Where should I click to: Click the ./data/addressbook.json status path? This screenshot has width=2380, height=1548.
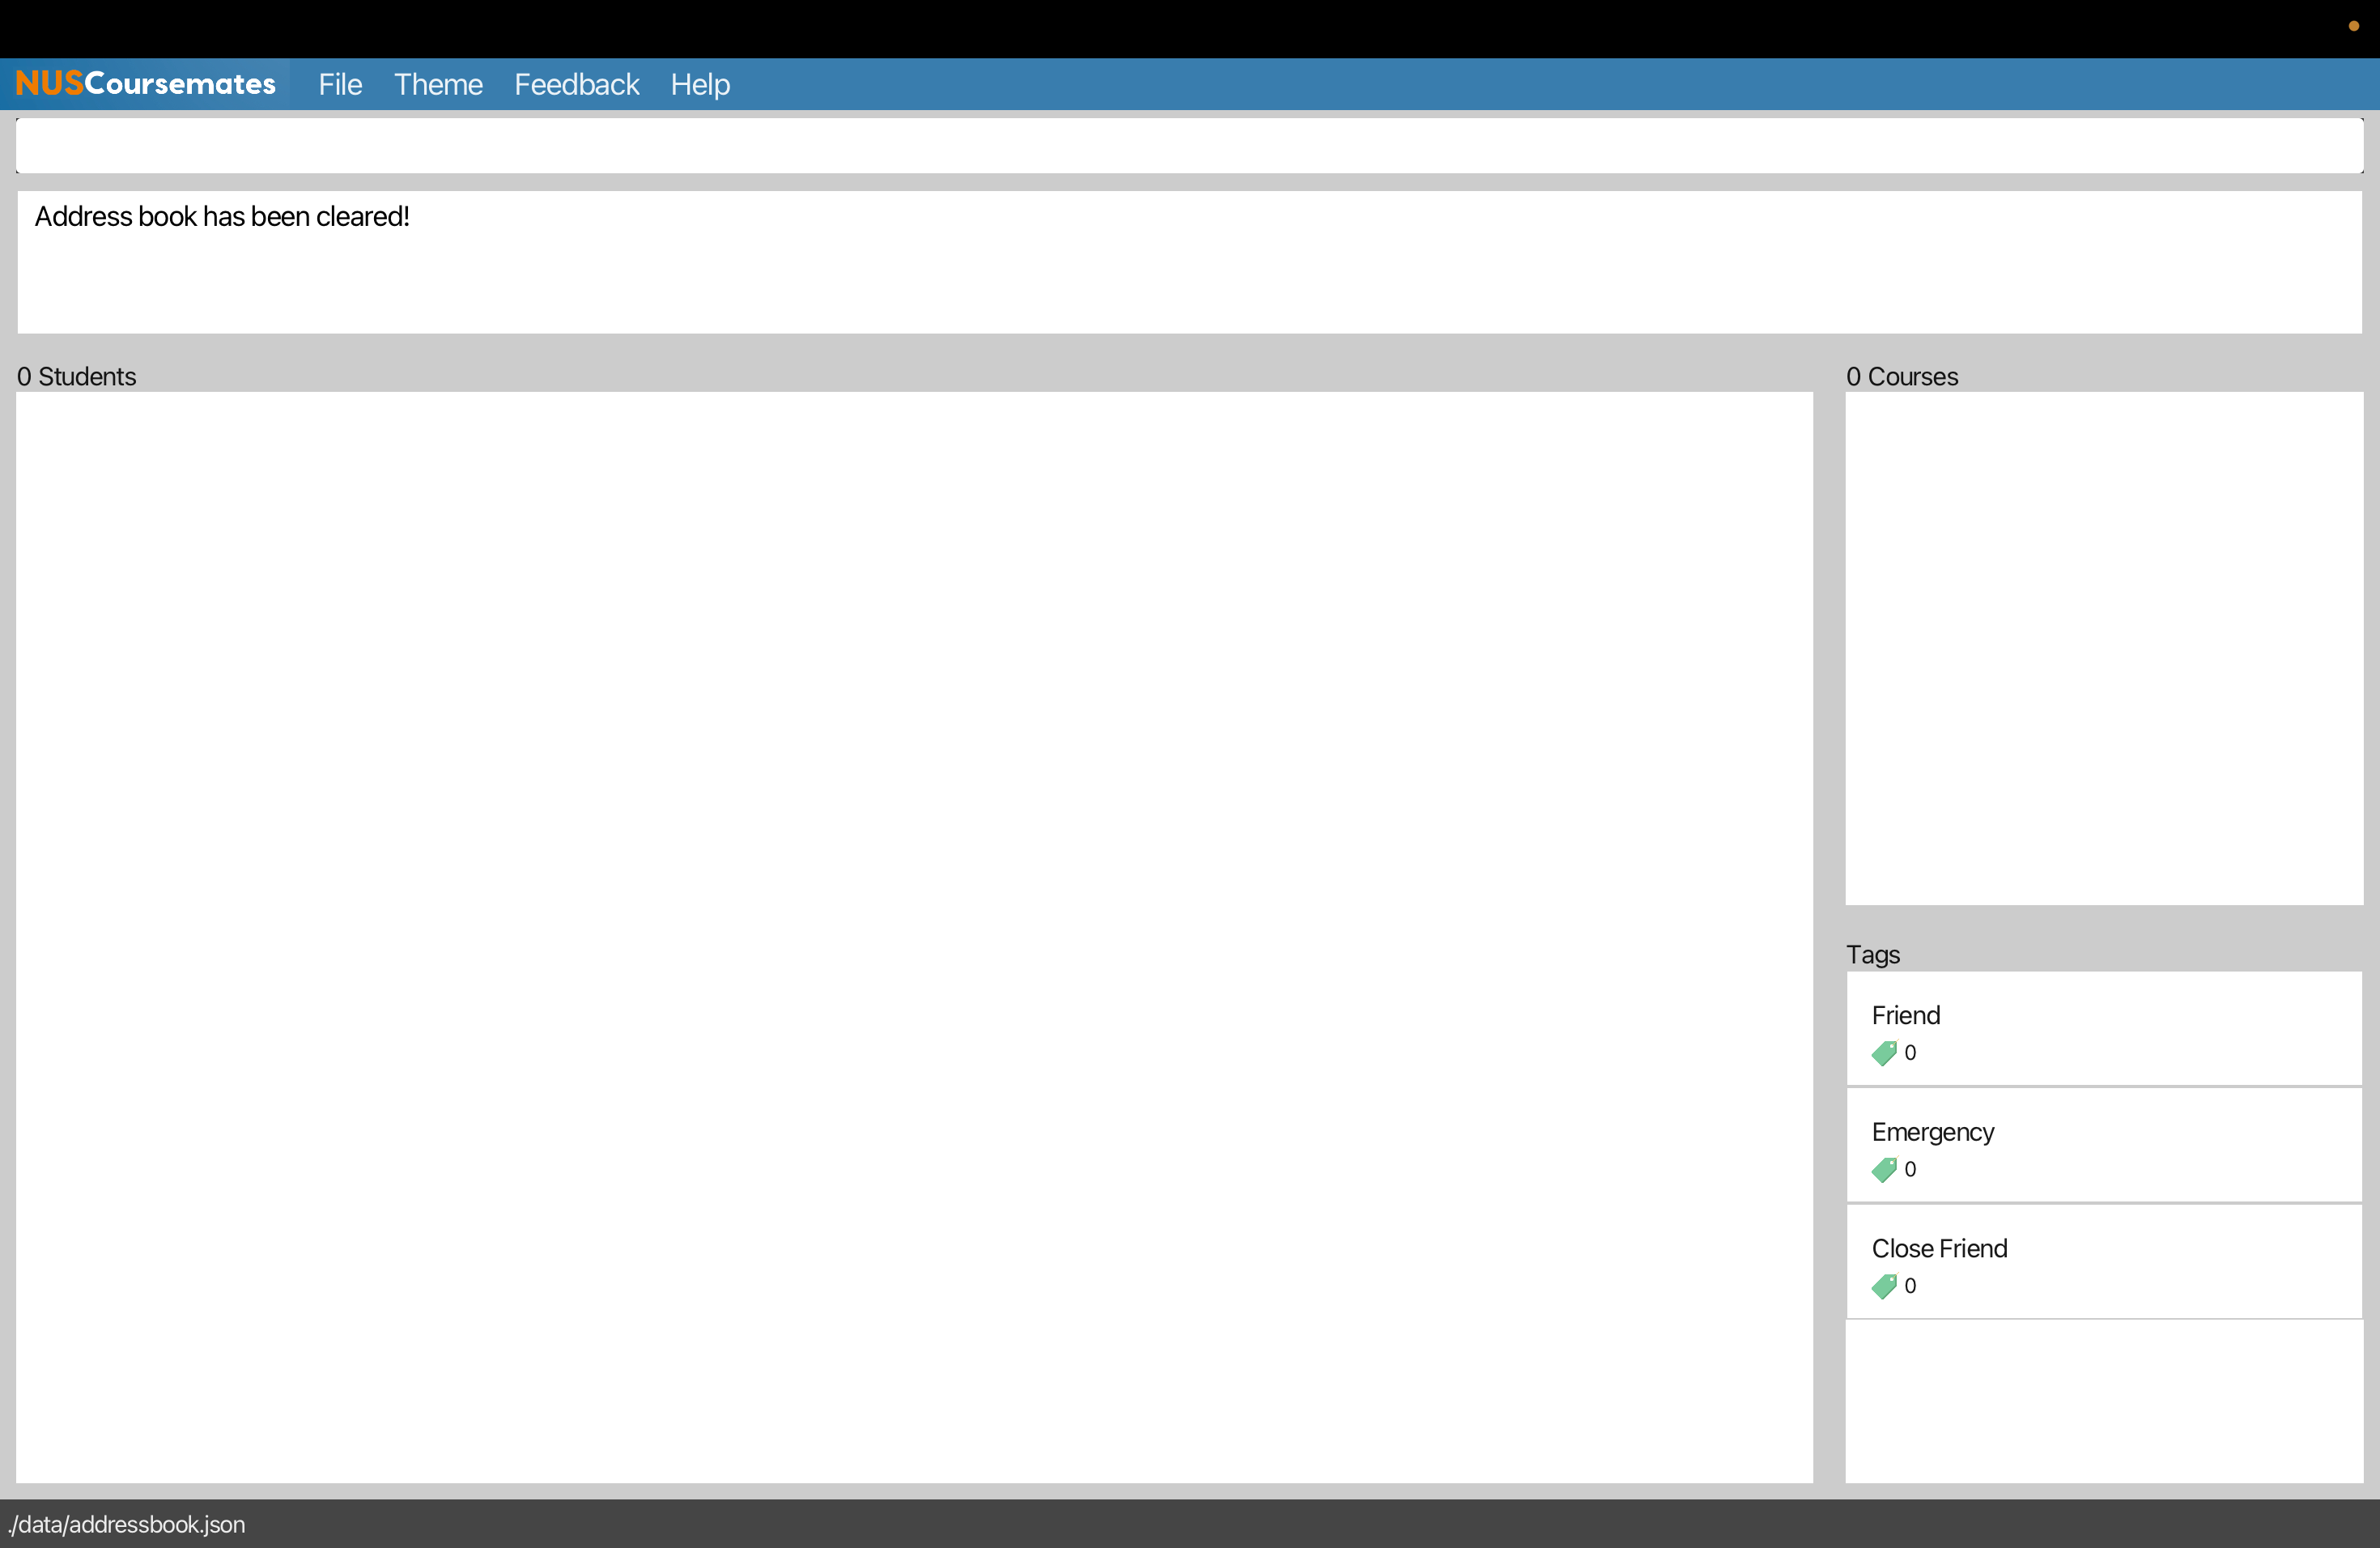(x=127, y=1525)
